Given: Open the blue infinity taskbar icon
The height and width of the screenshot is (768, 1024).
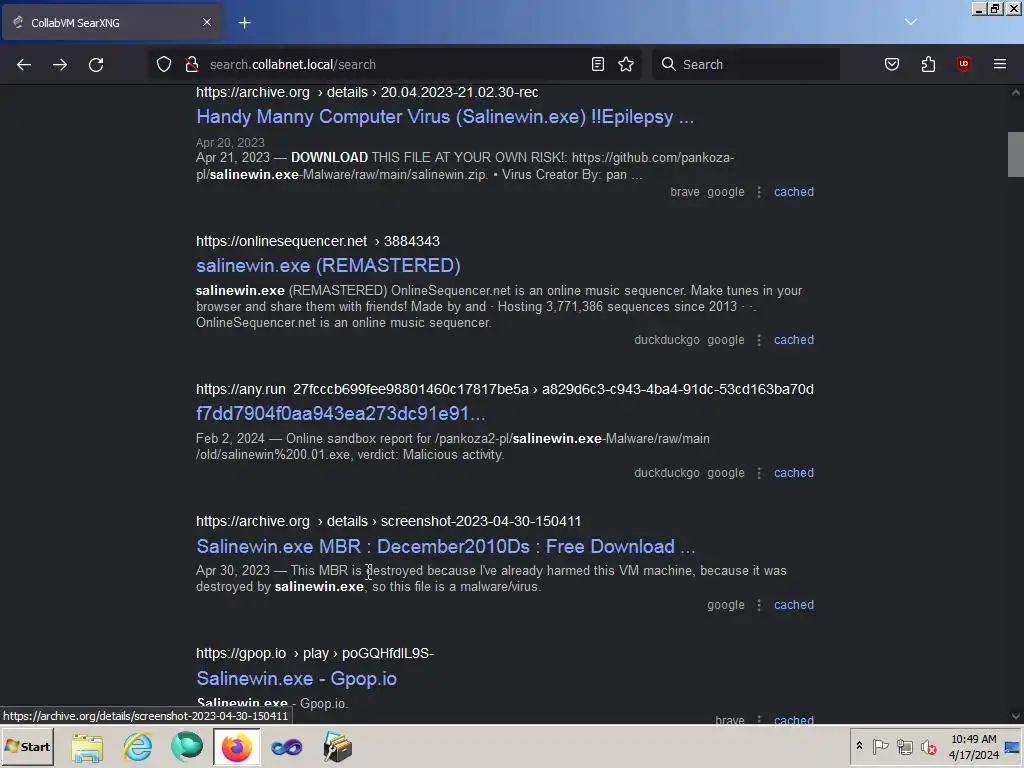Looking at the screenshot, I should coord(287,748).
